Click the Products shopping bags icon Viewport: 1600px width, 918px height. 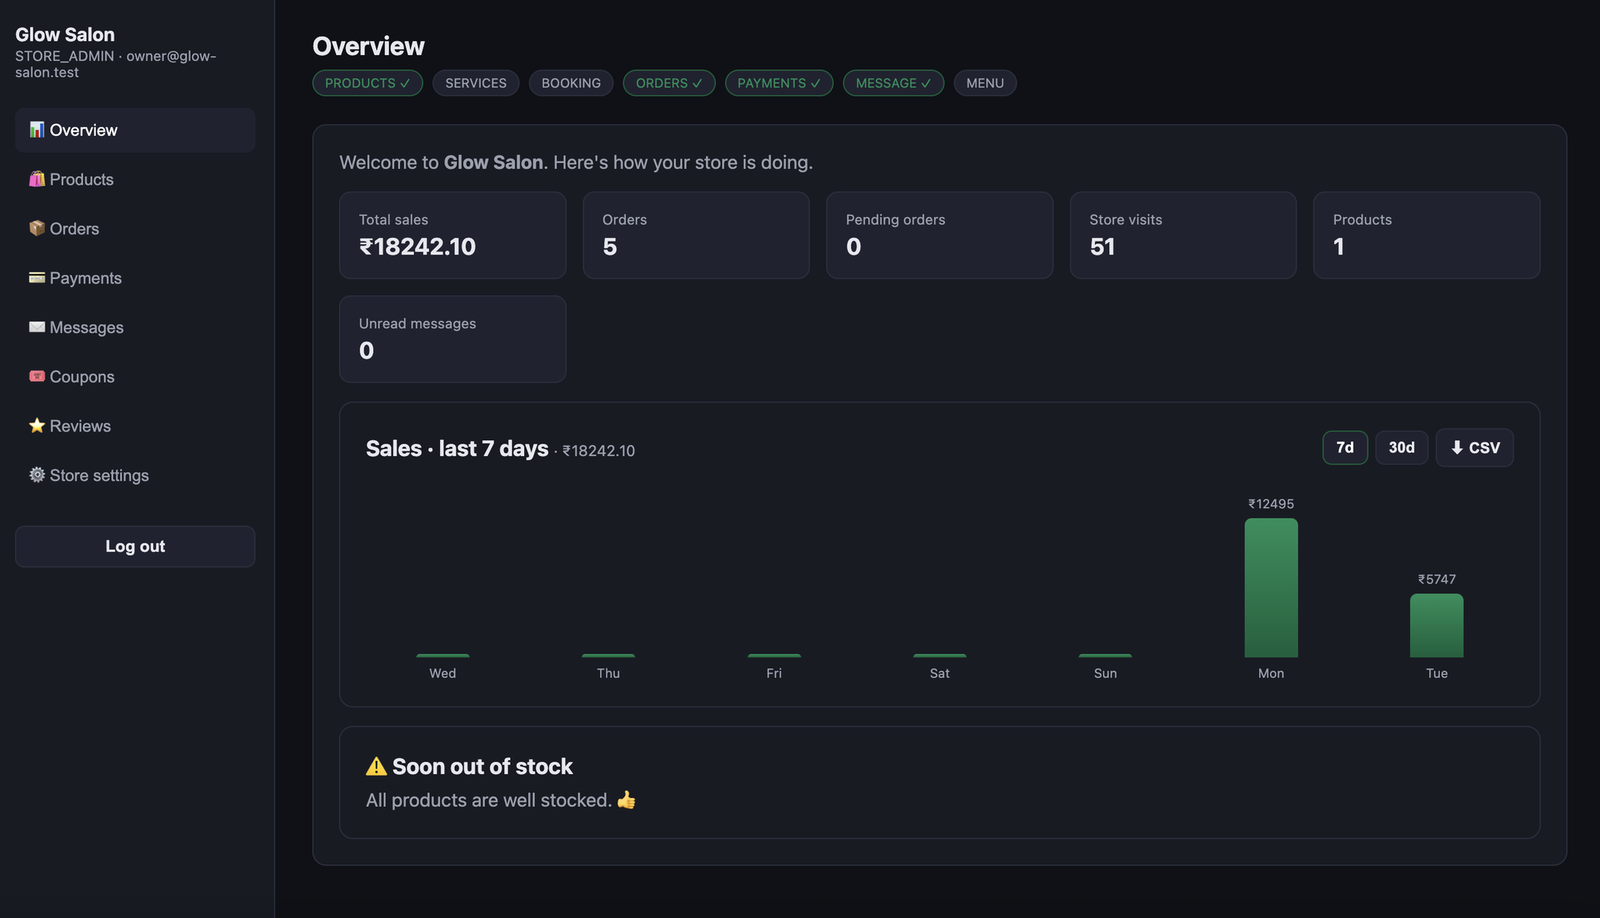(37, 179)
